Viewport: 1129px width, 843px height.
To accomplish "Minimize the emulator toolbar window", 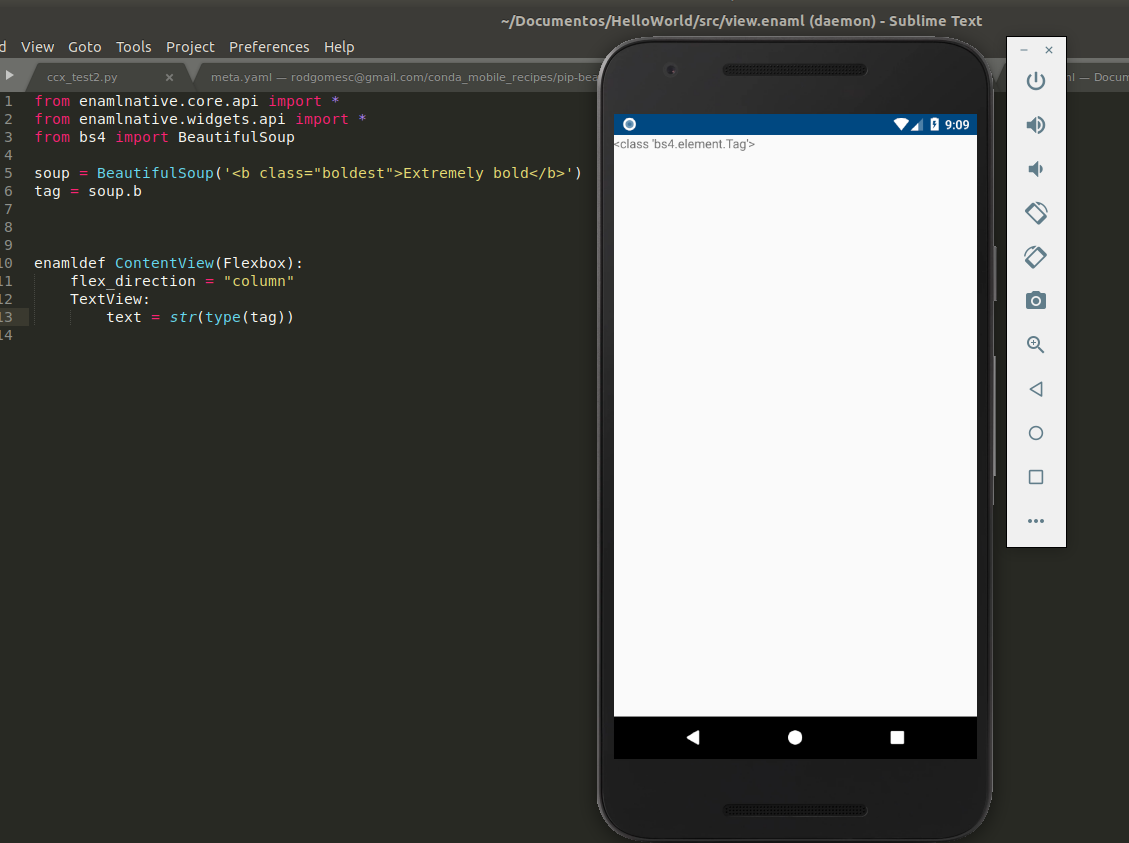I will coord(1024,50).
